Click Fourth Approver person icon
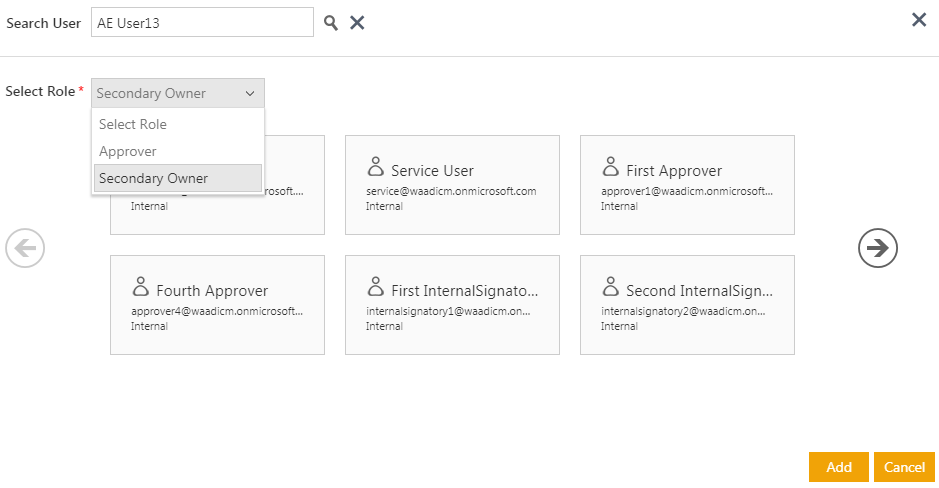The width and height of the screenshot is (939, 488). 141,287
